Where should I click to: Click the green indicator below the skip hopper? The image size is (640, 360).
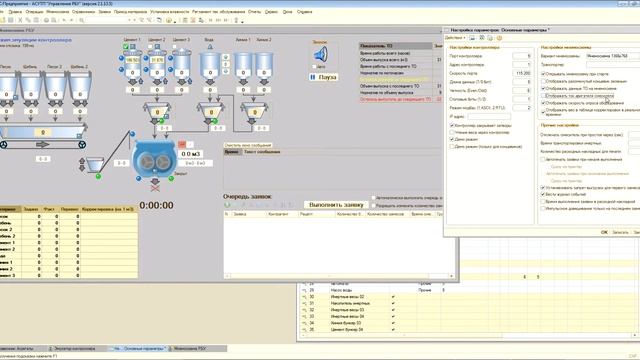click(98, 176)
